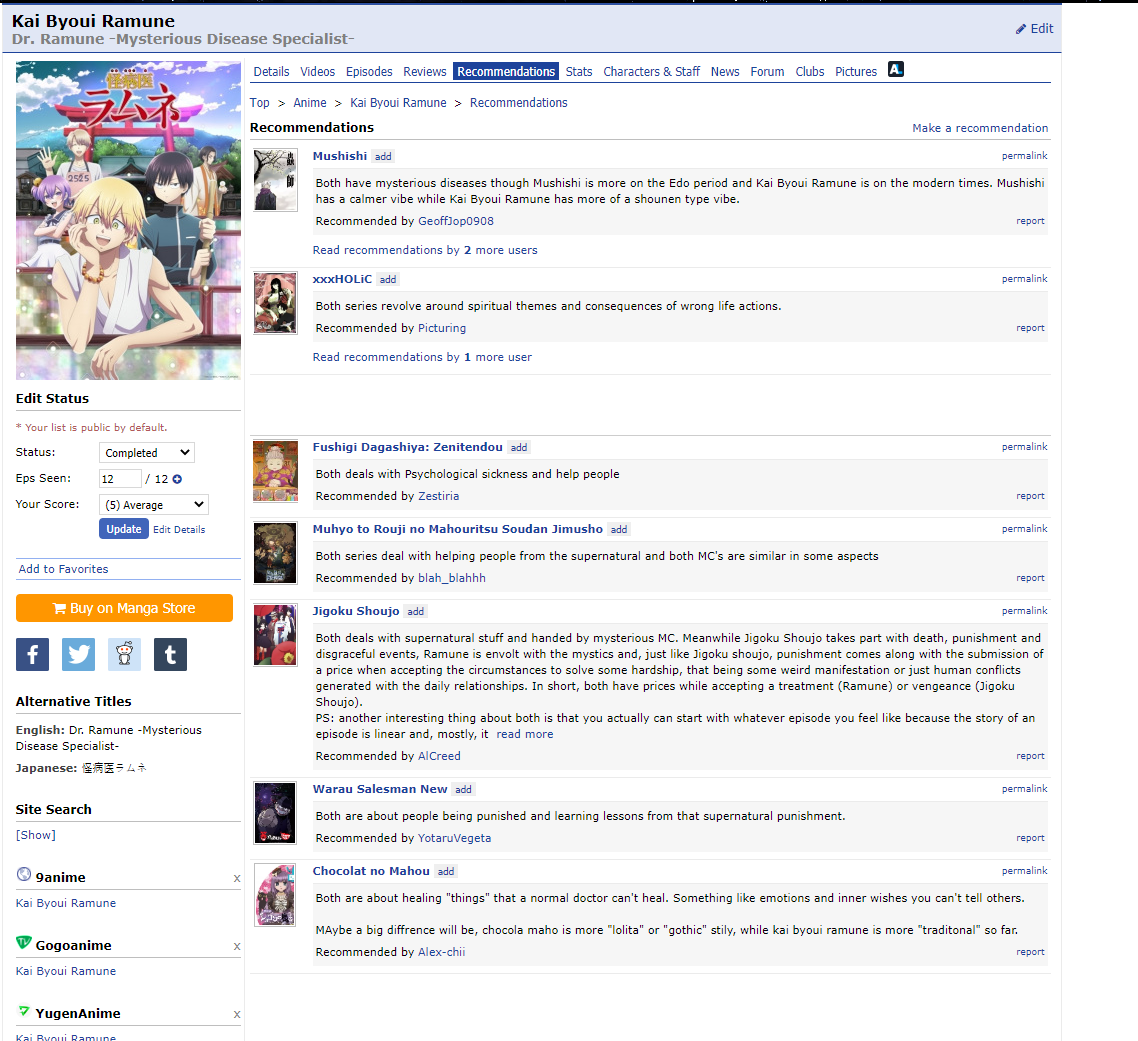Expand Read recommendations by 1 more user
Image resolution: width=1138 pixels, height=1041 pixels.
[x=422, y=357]
